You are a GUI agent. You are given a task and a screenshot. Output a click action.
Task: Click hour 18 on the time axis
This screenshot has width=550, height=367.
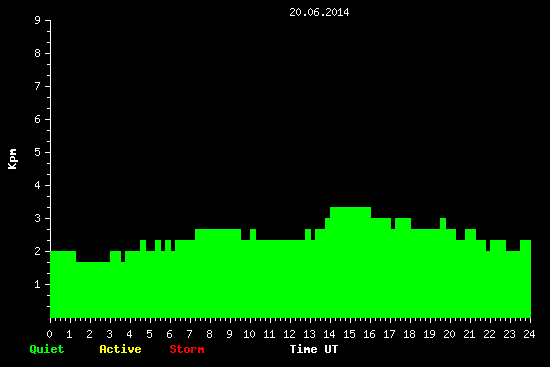pos(409,334)
